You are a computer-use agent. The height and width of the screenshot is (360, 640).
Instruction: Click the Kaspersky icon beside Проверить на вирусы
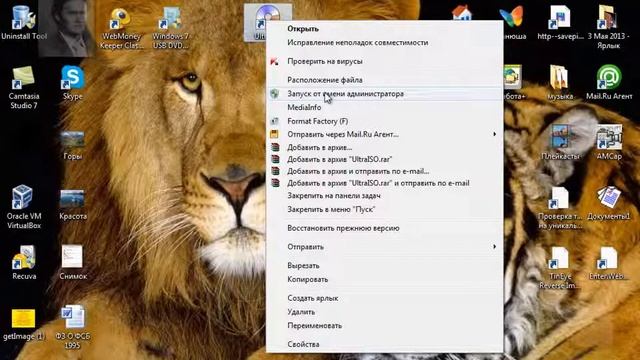coord(275,62)
